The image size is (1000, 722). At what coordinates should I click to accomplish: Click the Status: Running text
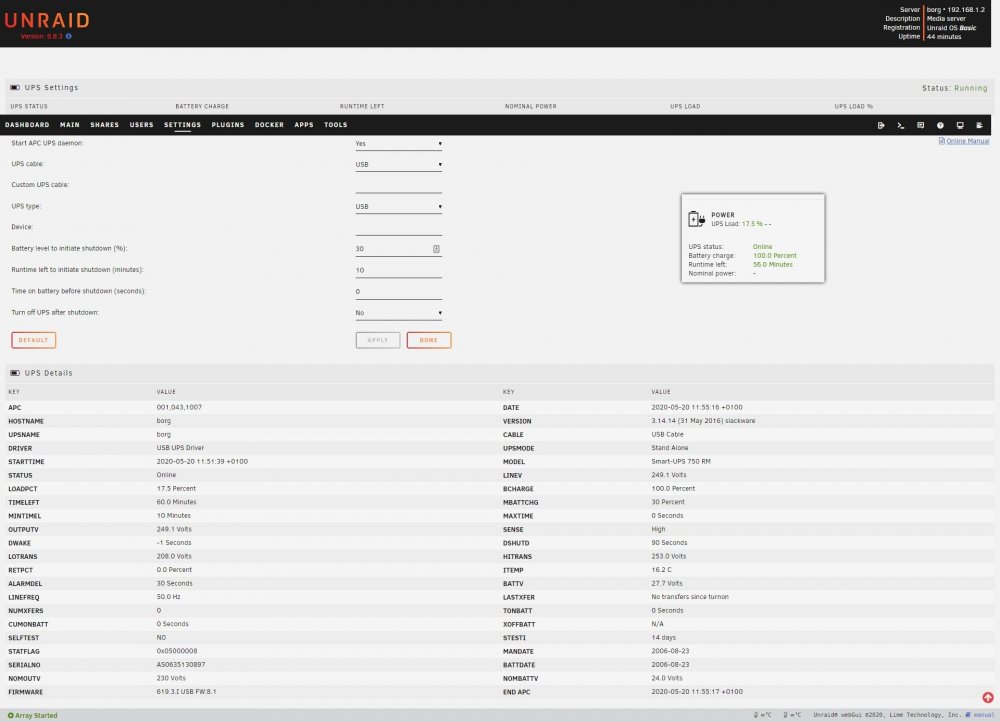[954, 88]
